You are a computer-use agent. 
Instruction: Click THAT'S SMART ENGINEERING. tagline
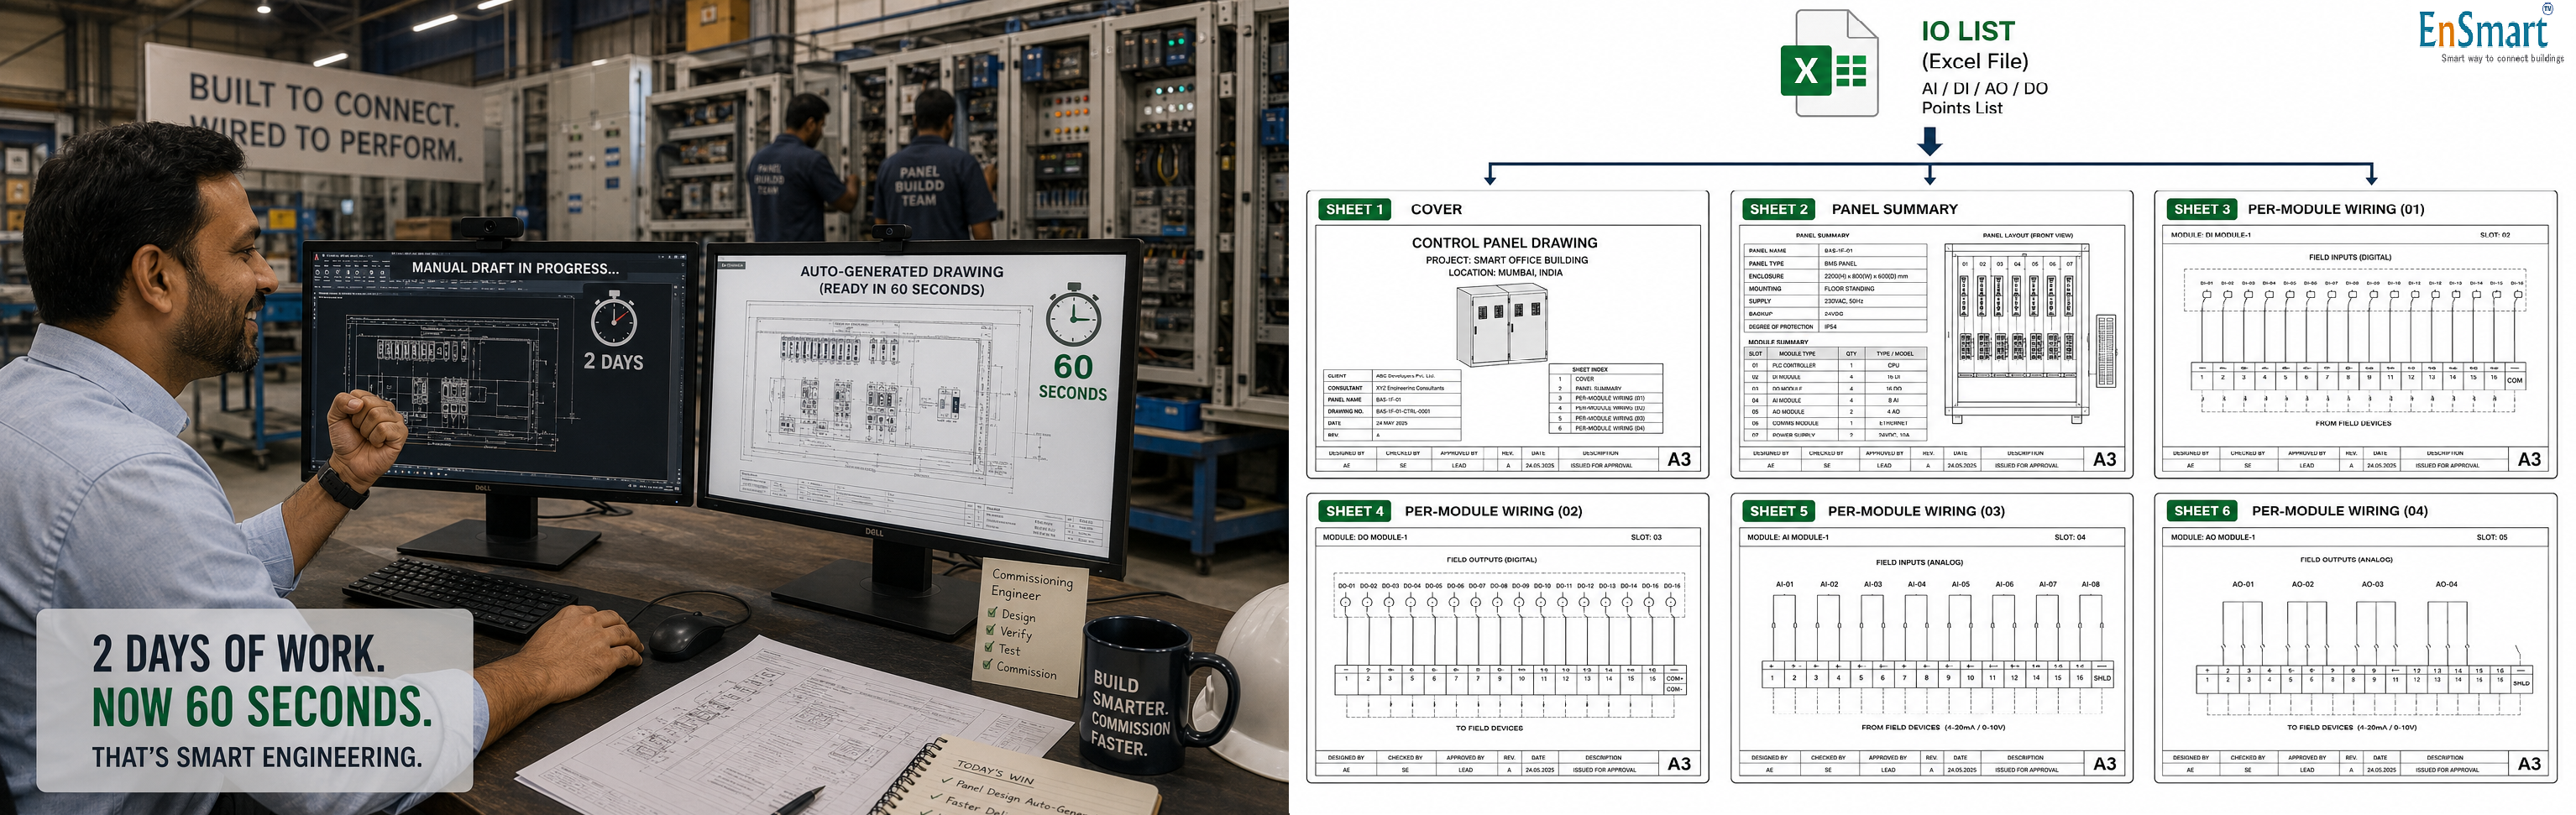pos(257,758)
